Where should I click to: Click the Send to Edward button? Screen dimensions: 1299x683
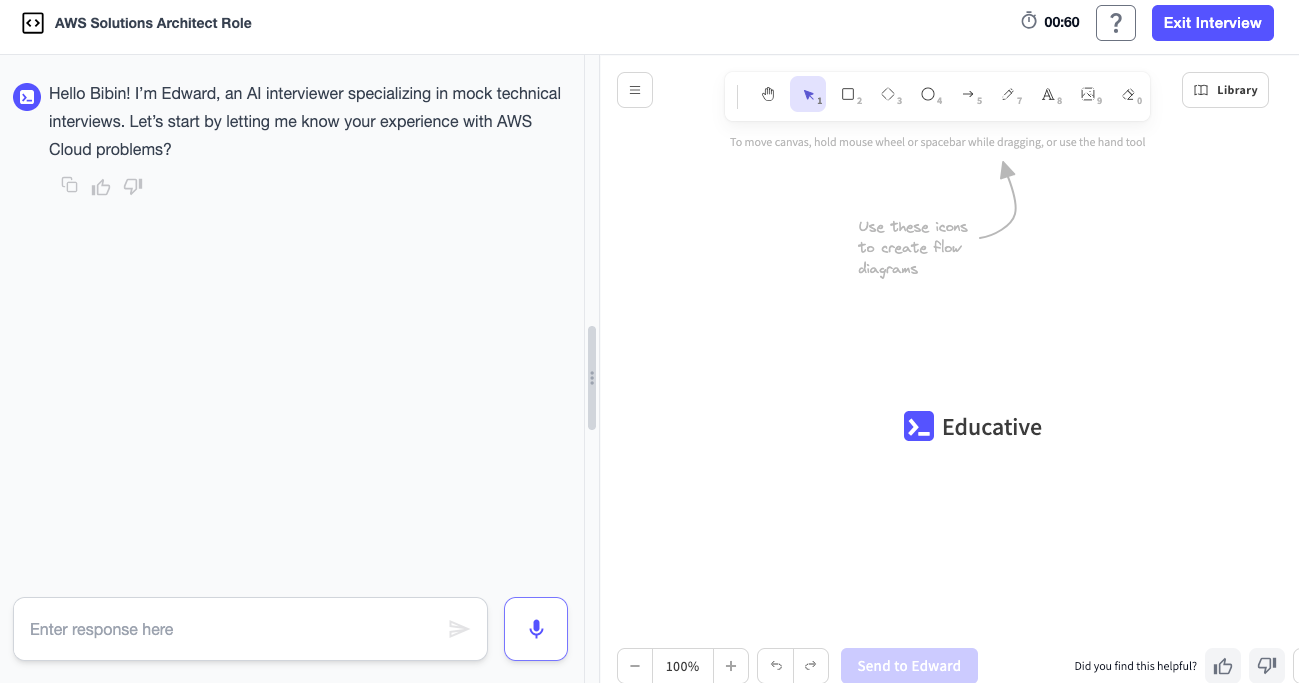(908, 665)
